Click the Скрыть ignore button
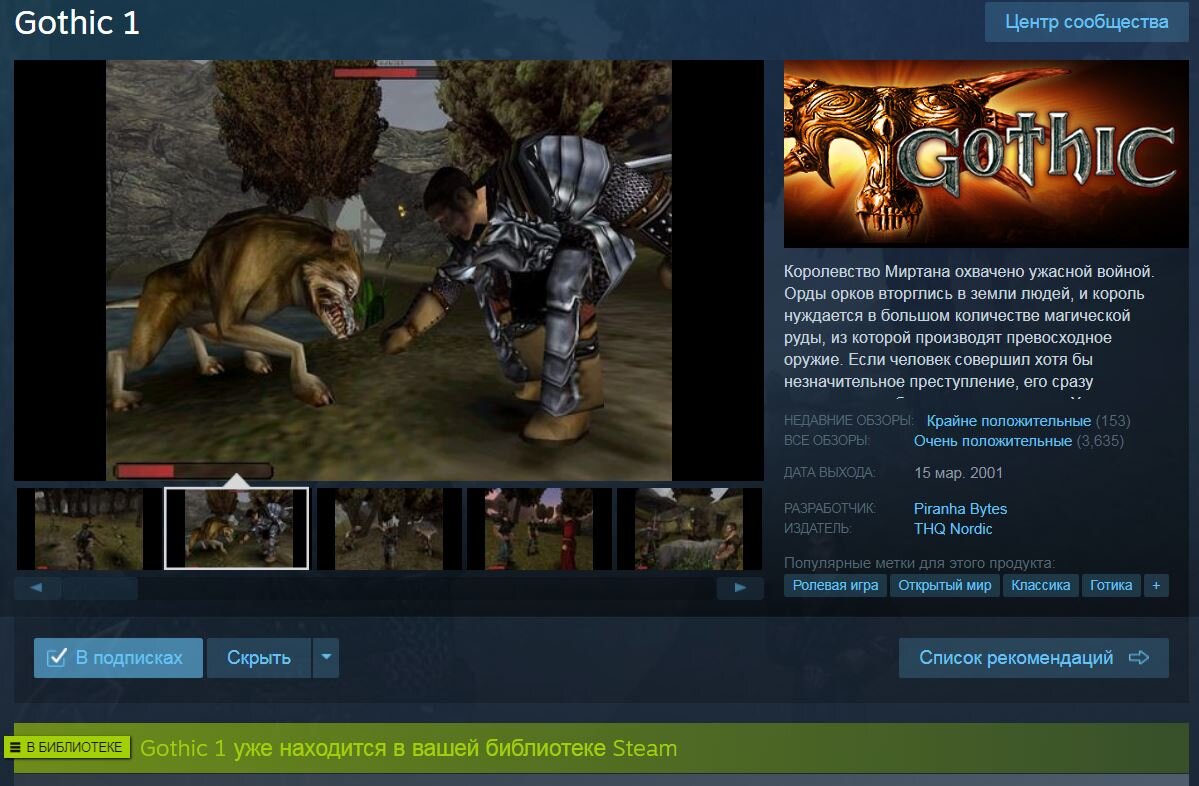1199x786 pixels. click(258, 658)
